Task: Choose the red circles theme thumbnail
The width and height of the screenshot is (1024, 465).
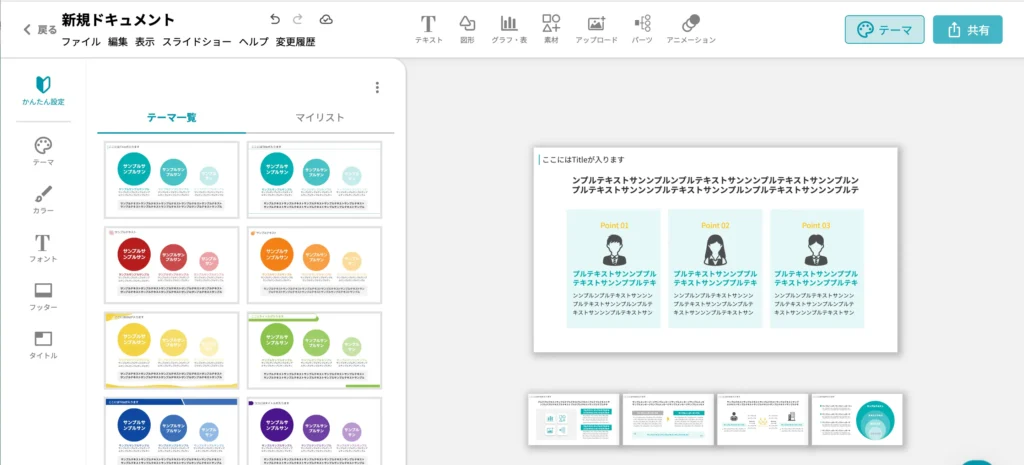Action: [173, 265]
